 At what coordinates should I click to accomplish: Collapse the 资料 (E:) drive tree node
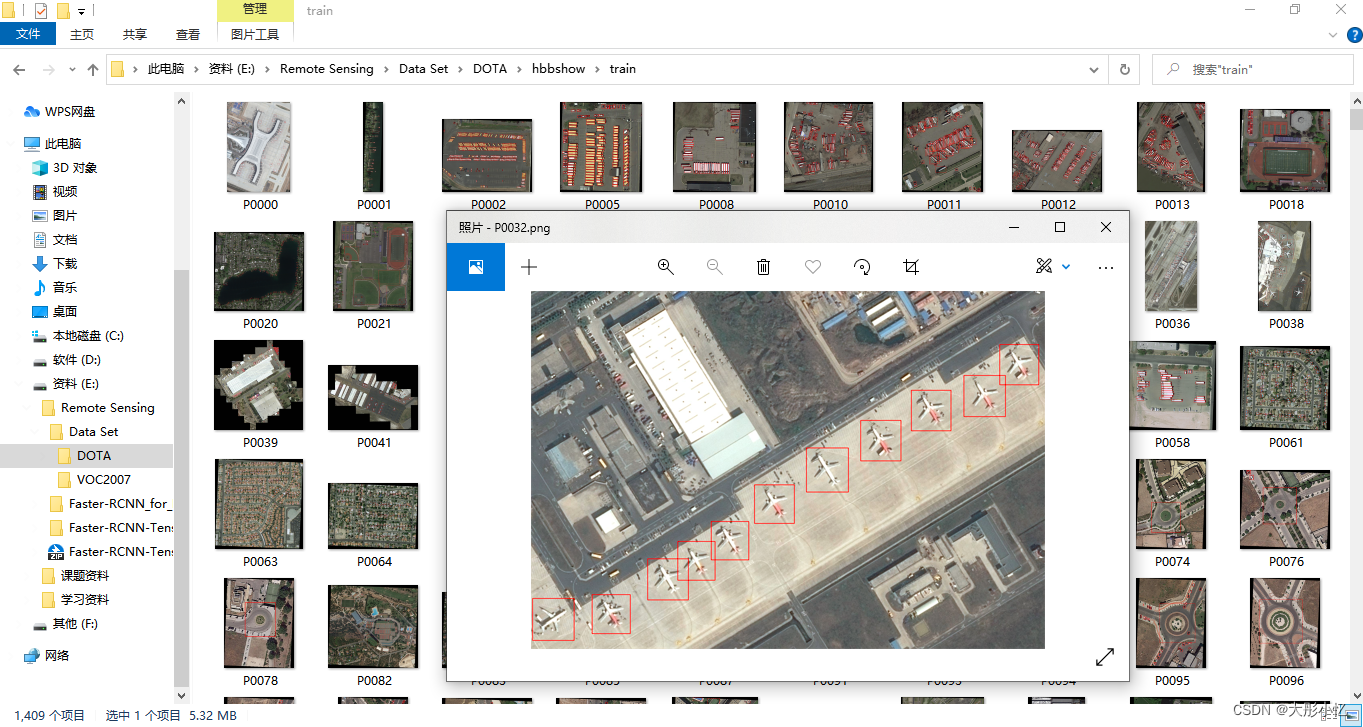tap(20, 384)
